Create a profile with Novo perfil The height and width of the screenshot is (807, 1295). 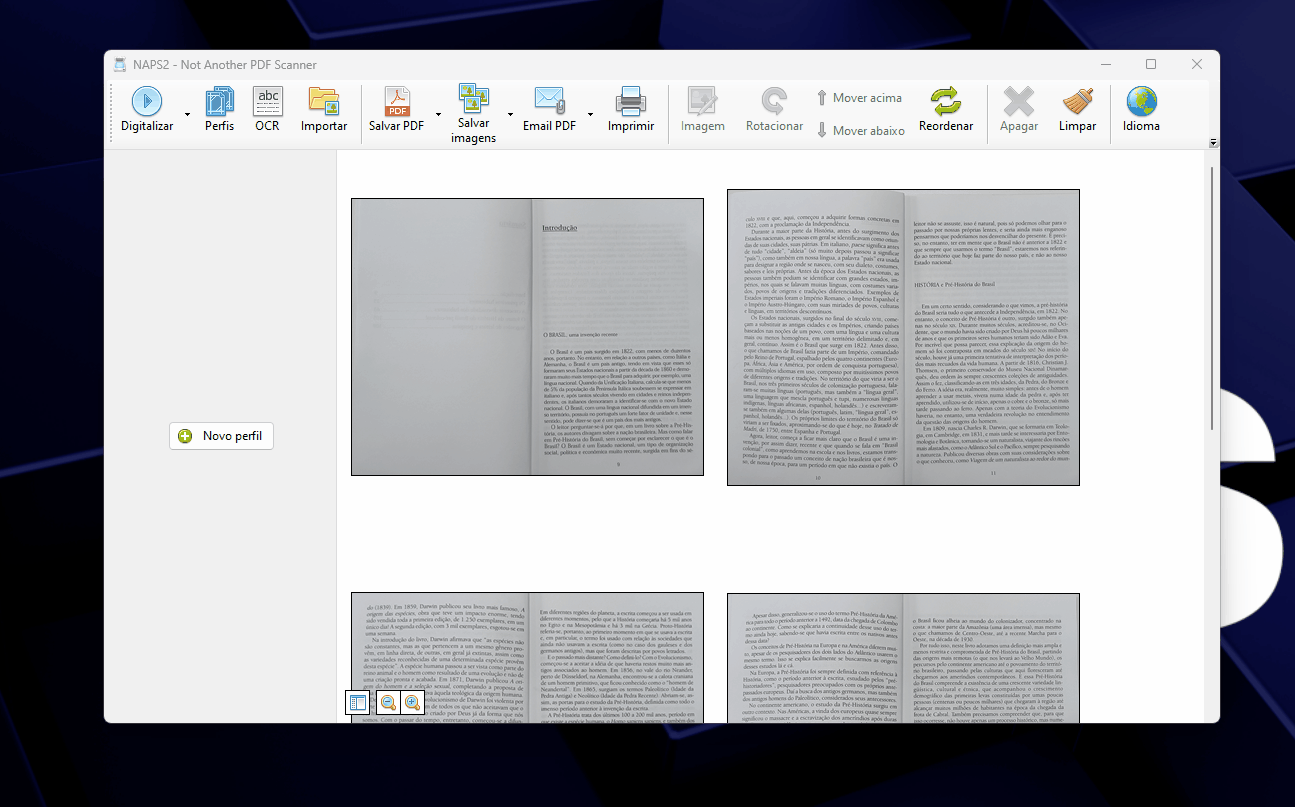click(222, 436)
